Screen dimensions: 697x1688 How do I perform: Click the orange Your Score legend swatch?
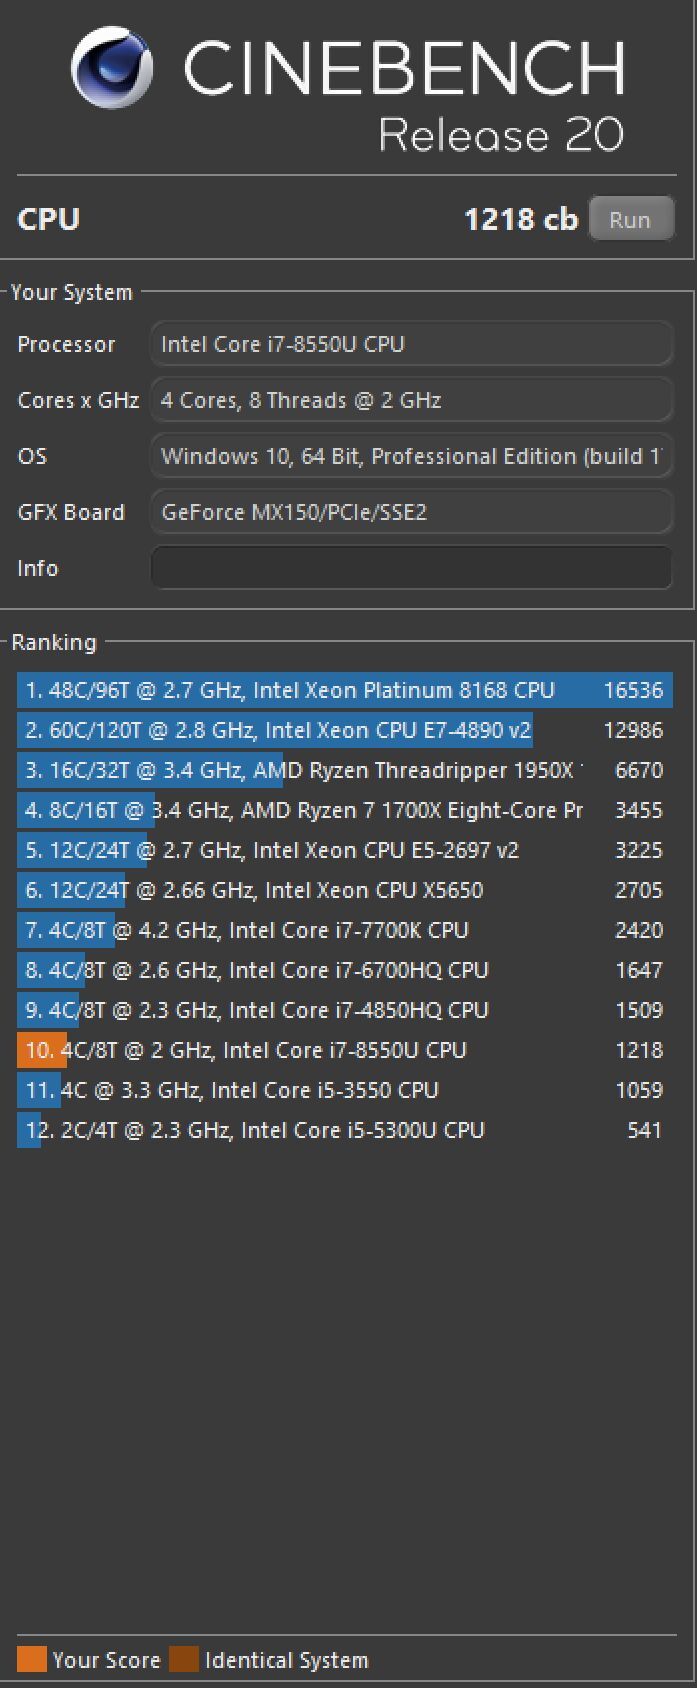tap(32, 1660)
